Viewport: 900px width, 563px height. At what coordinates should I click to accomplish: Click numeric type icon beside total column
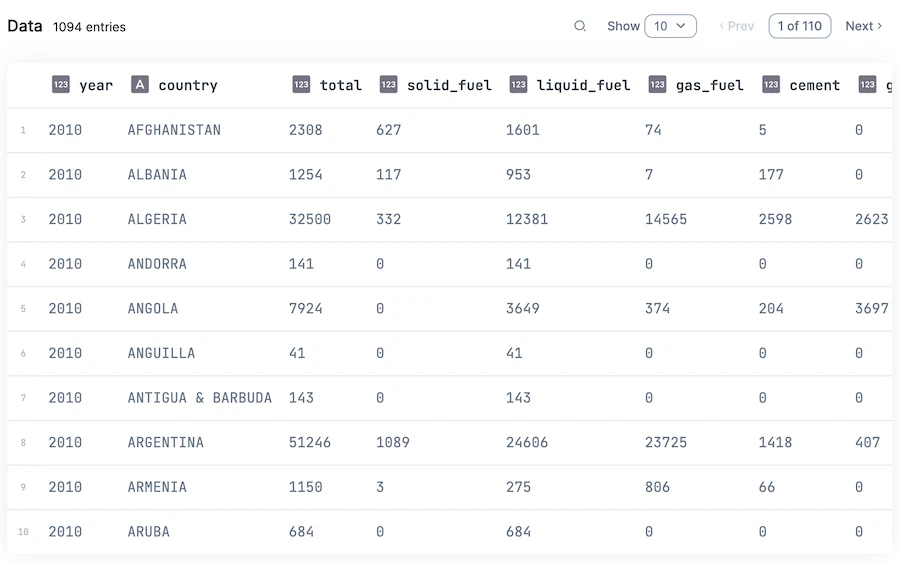[301, 84]
